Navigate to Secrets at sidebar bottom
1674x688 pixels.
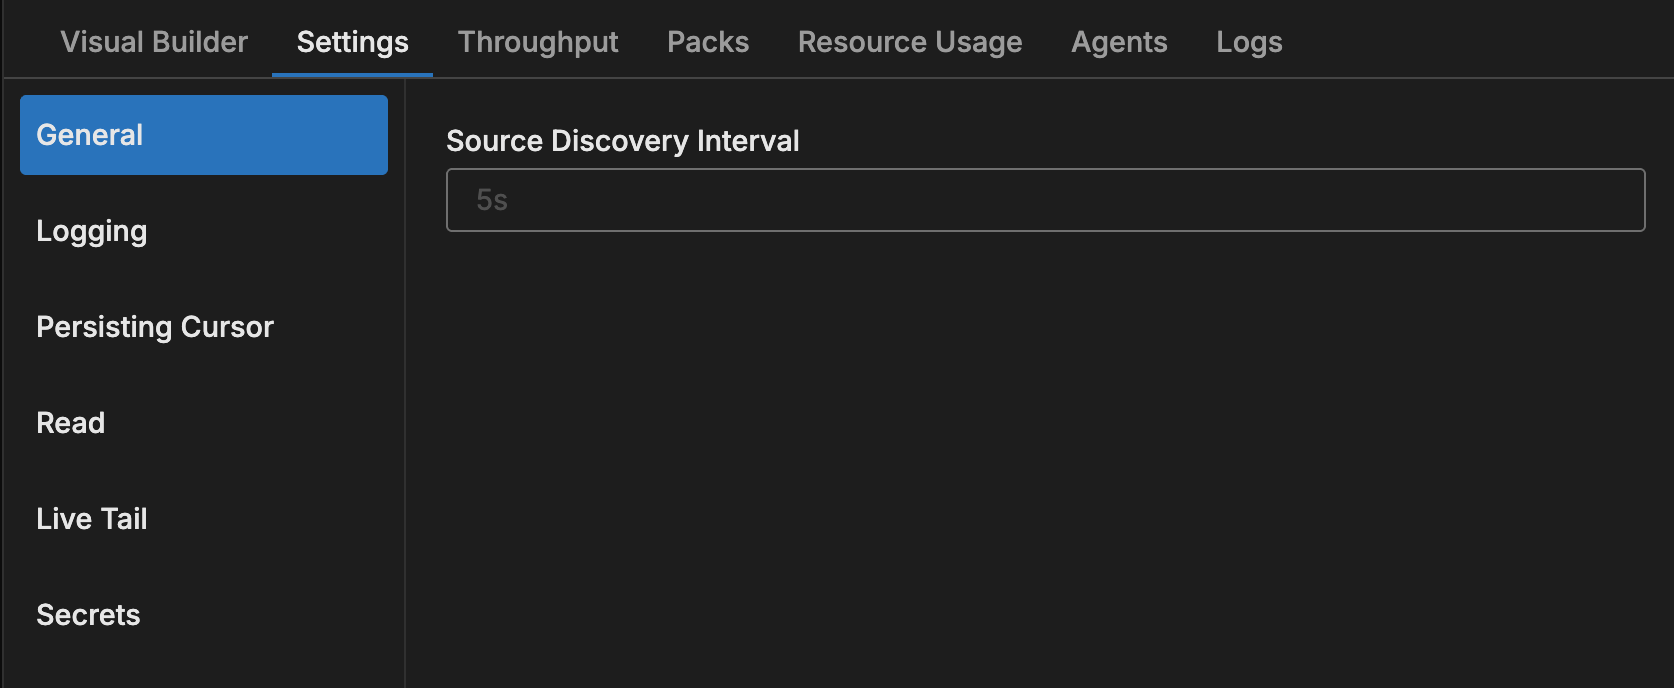[x=88, y=615]
